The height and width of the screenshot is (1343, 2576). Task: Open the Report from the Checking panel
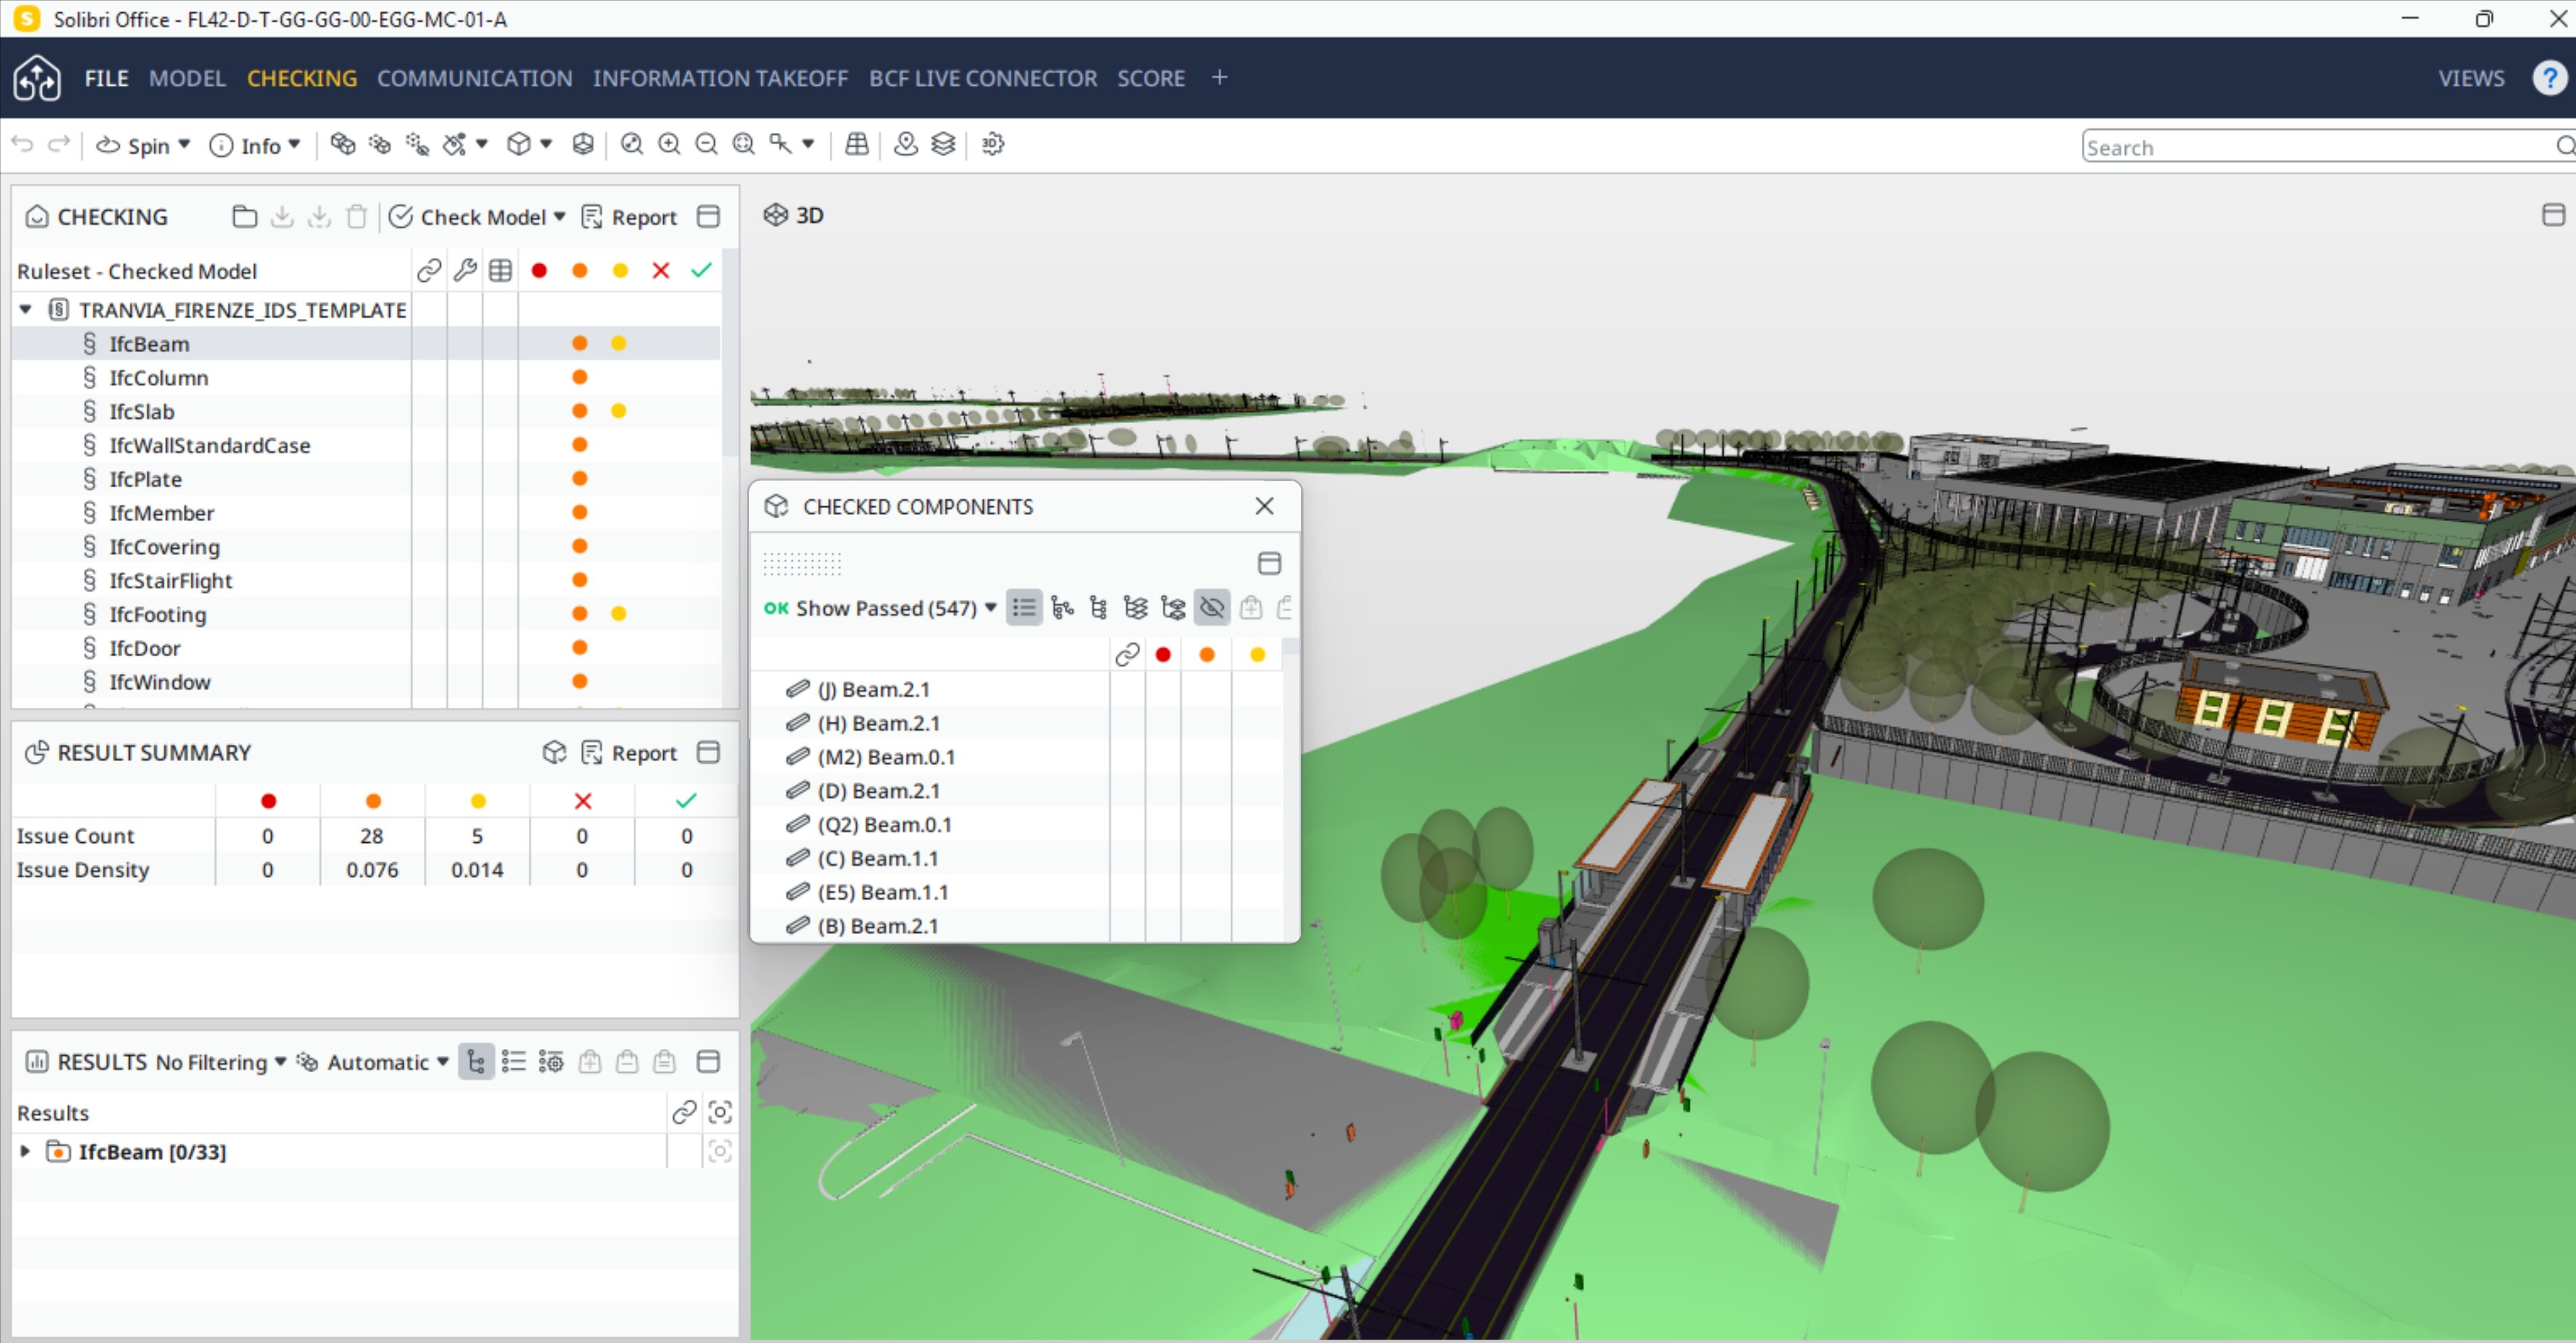tap(643, 216)
